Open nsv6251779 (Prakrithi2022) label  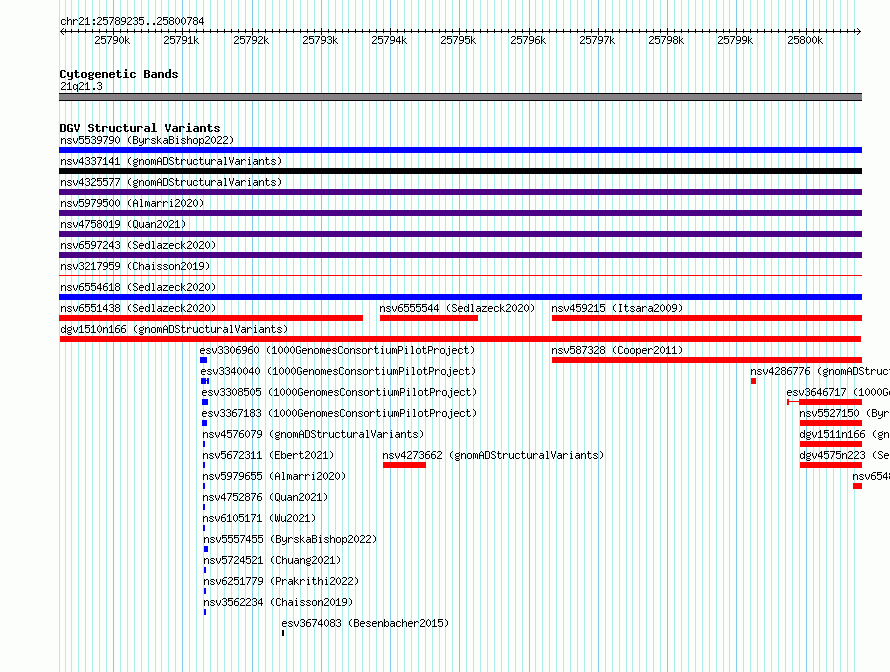coord(281,581)
